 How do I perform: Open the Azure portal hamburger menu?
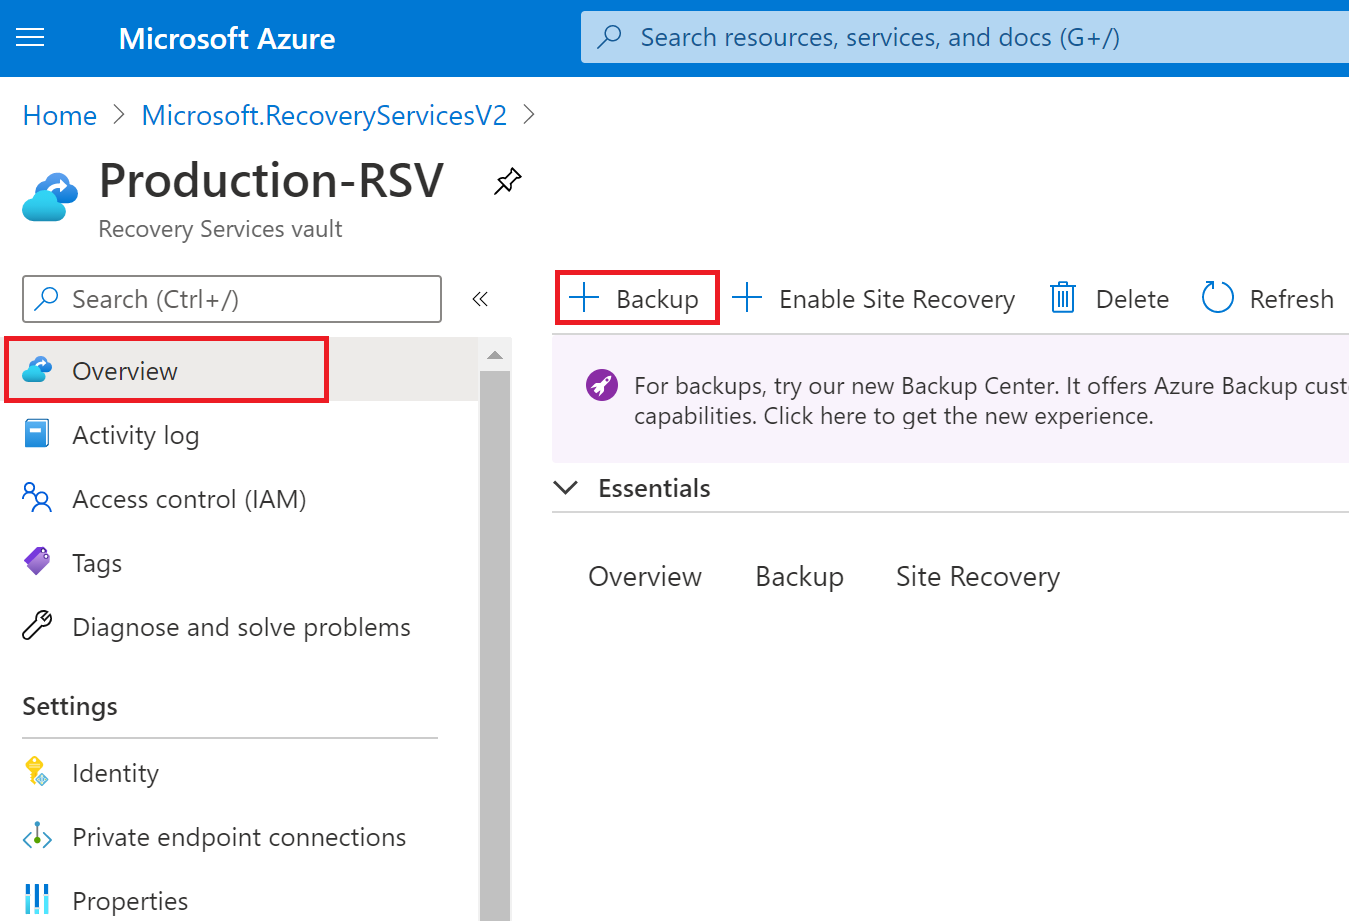pyautogui.click(x=29, y=37)
